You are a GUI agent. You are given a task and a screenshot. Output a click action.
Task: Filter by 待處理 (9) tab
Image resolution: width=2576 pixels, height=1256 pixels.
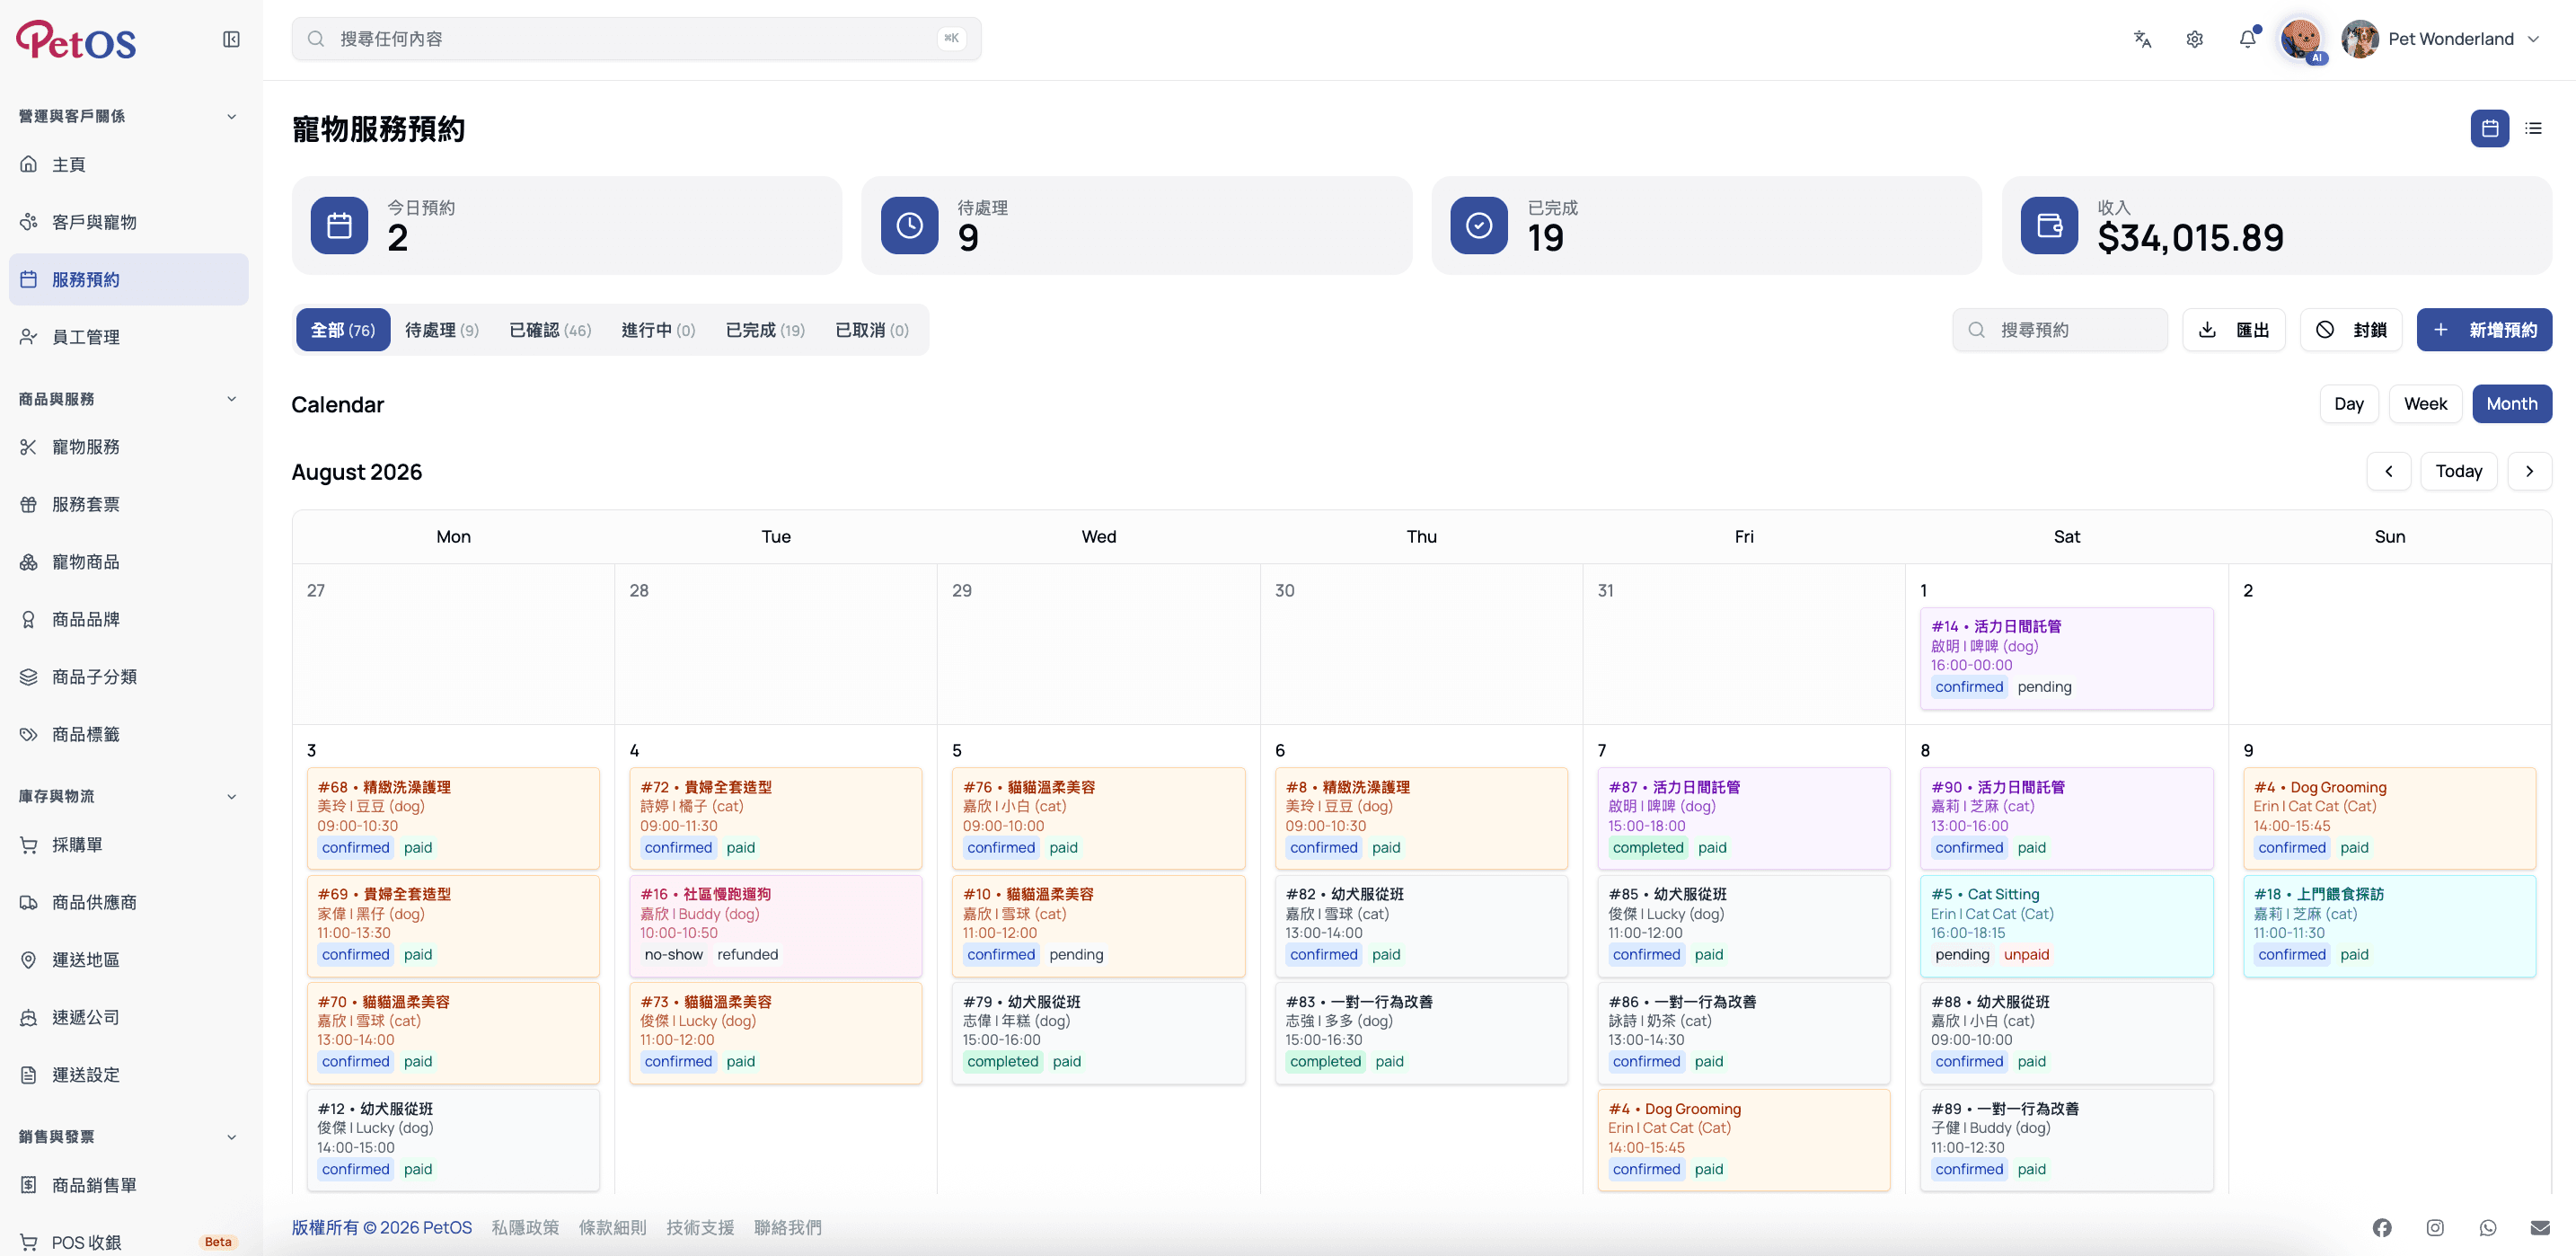pos(442,330)
